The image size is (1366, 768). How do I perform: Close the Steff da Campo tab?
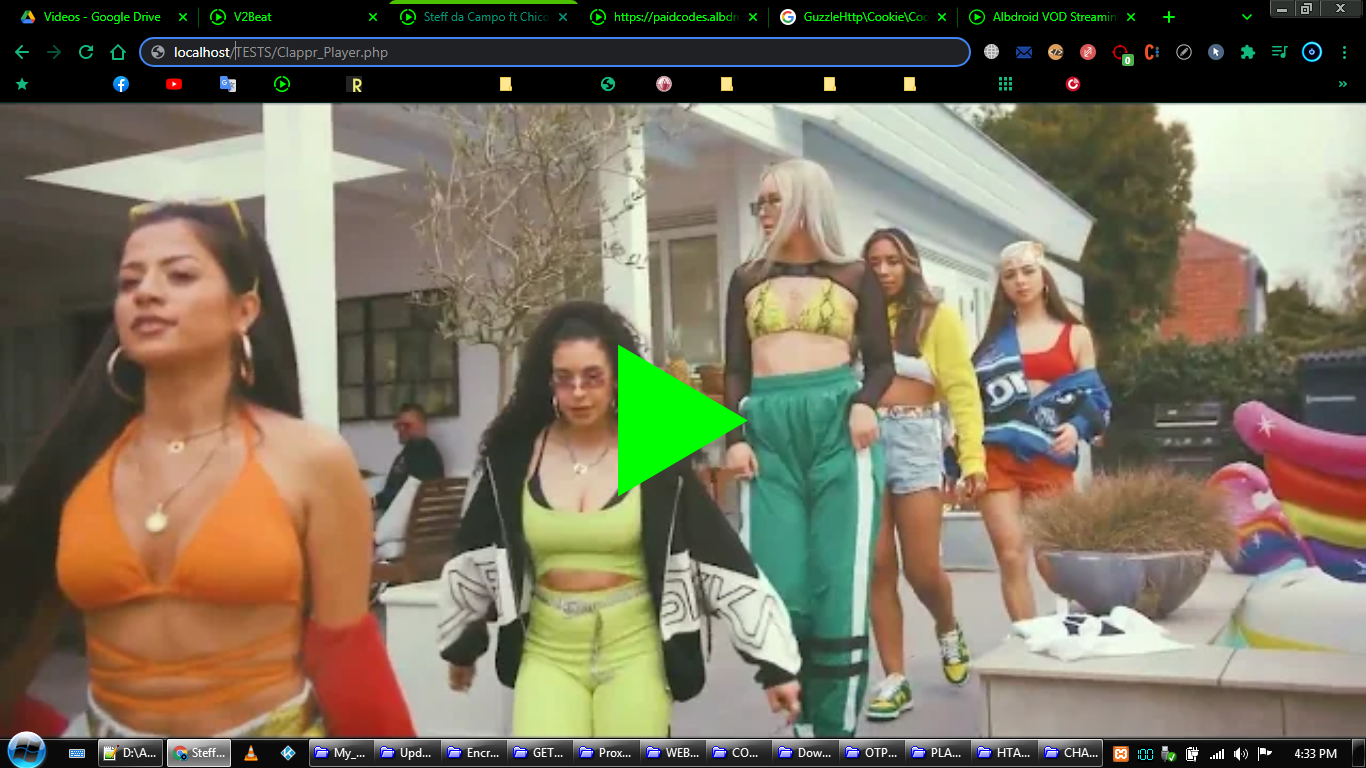click(563, 17)
